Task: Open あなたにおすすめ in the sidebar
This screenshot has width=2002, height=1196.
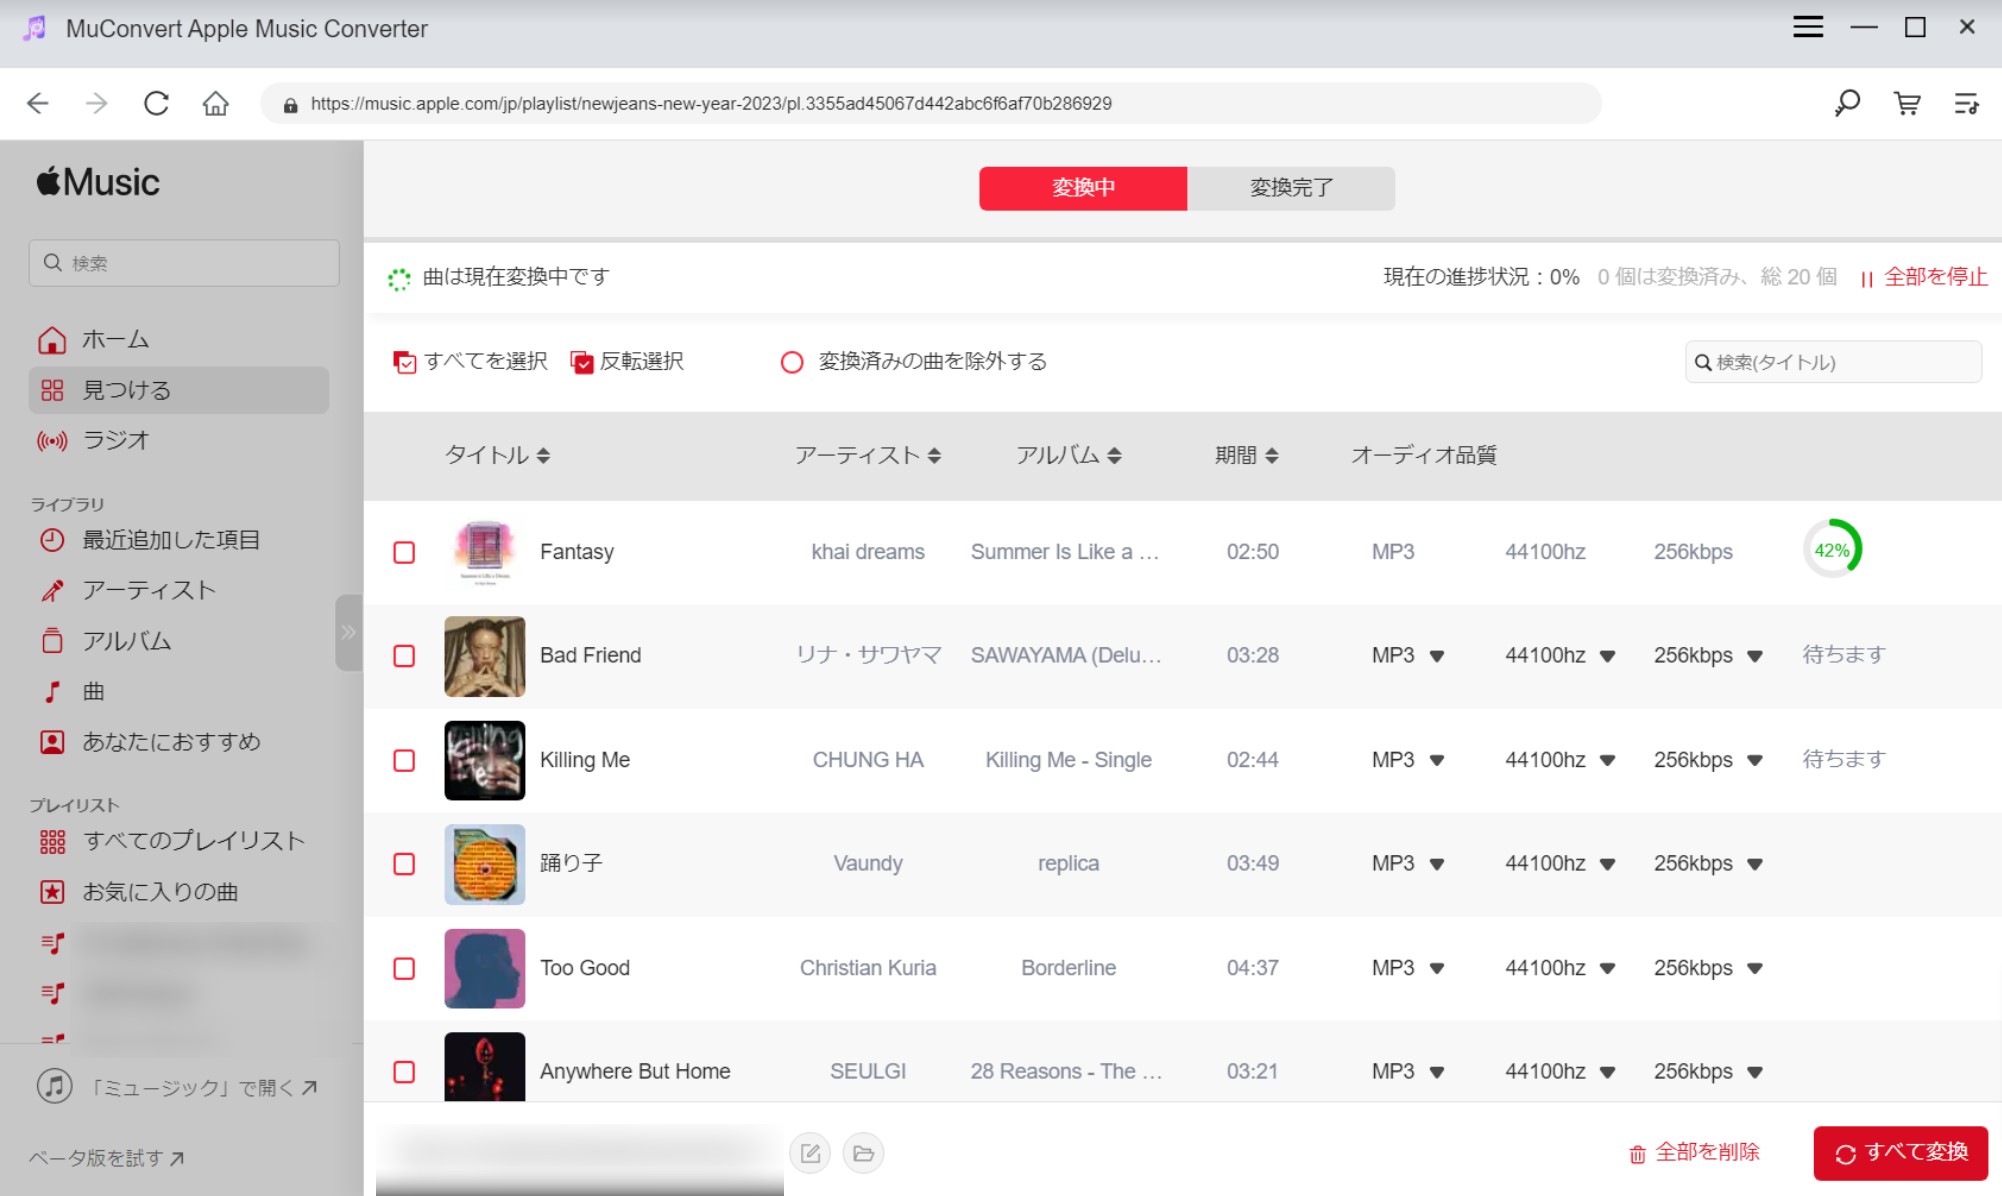Action: point(179,742)
